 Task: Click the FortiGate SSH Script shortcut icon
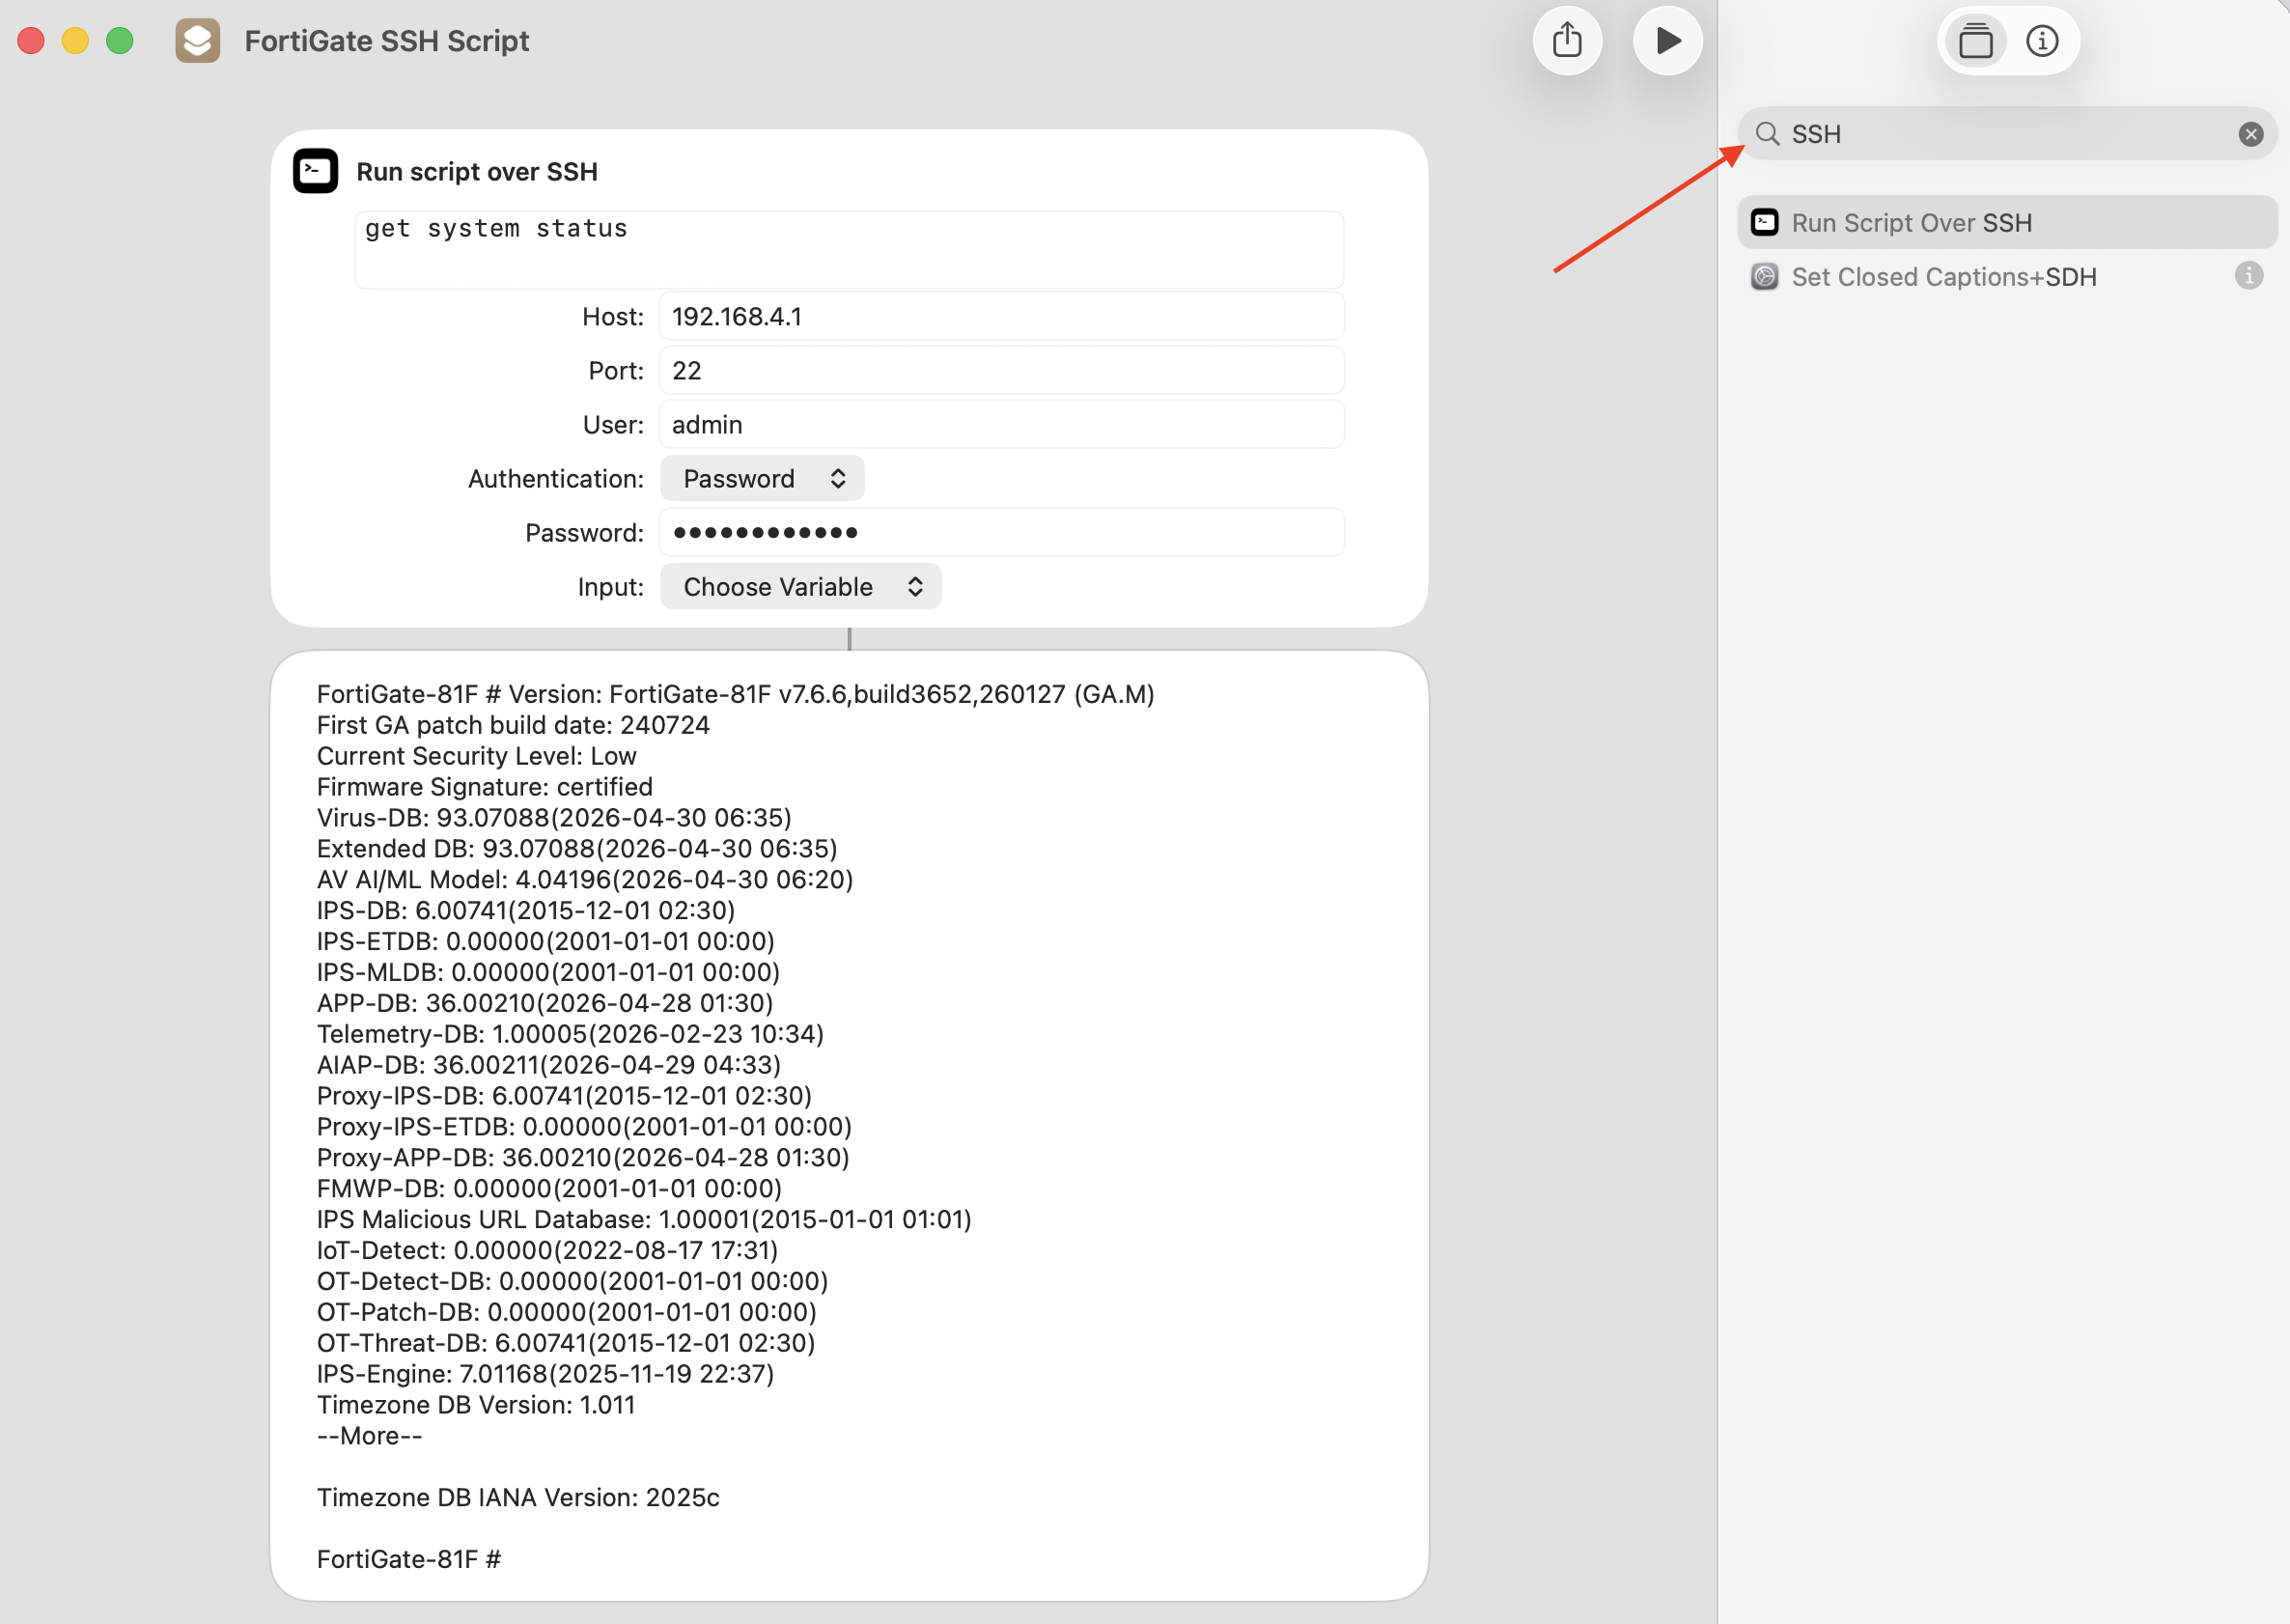pos(197,41)
